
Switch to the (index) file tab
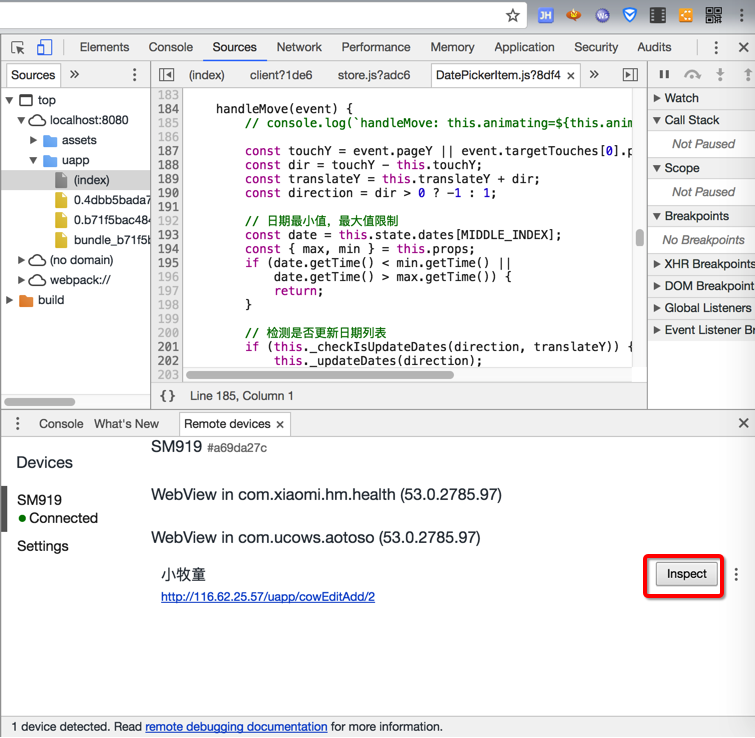[207, 75]
